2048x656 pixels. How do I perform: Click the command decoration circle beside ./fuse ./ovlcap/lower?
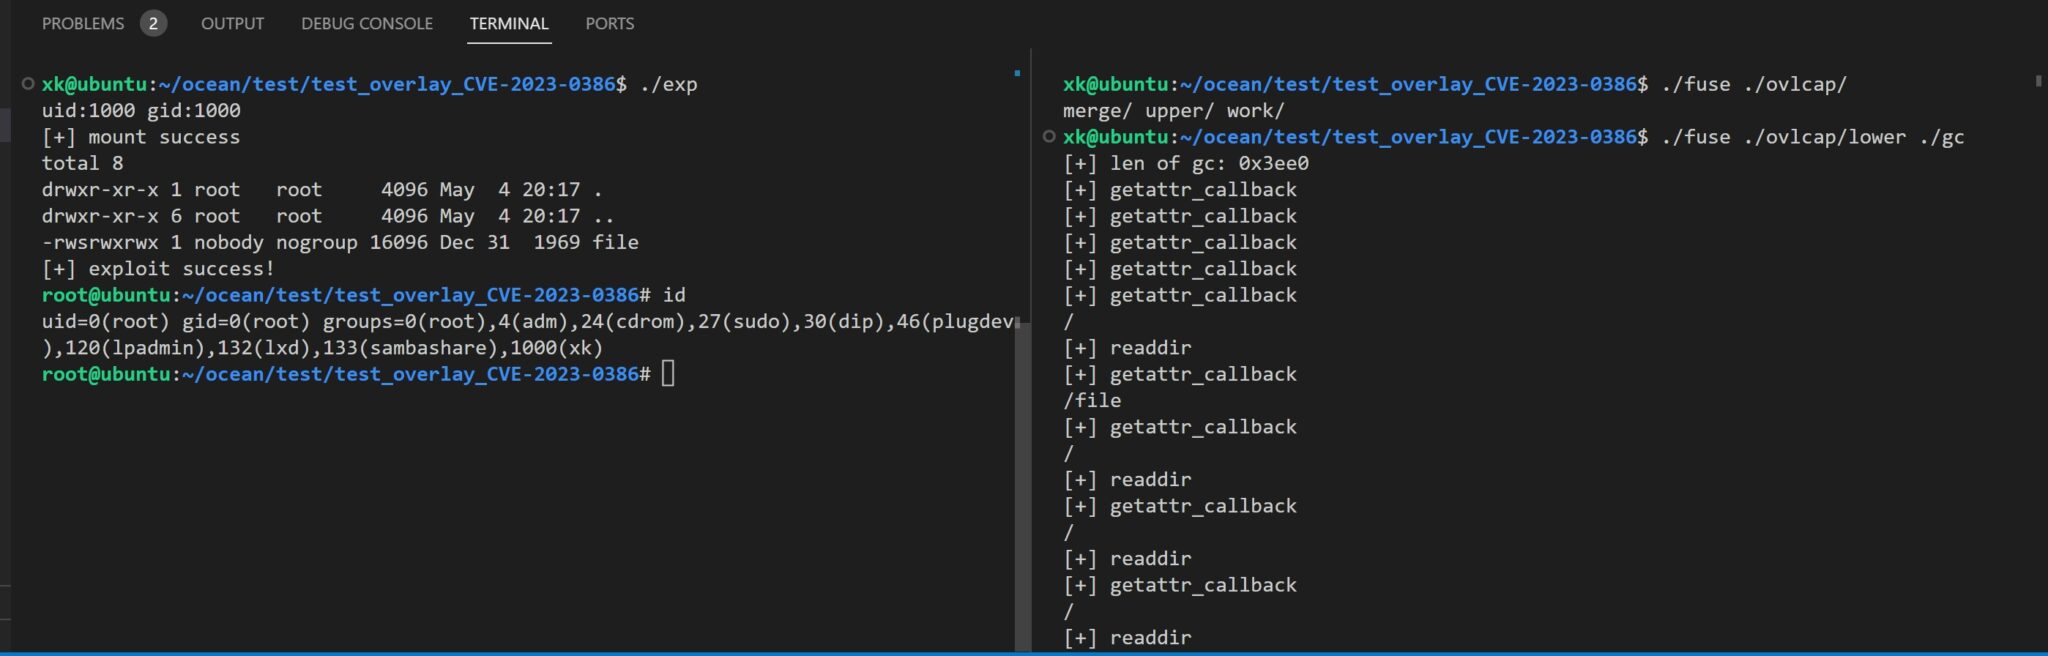click(1048, 136)
